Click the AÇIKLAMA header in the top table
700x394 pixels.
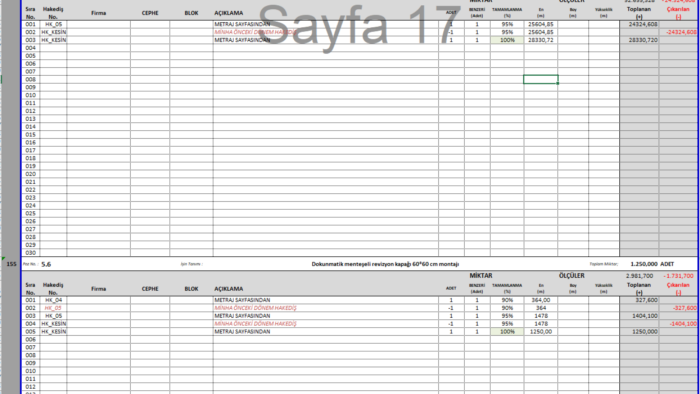[x=229, y=13]
